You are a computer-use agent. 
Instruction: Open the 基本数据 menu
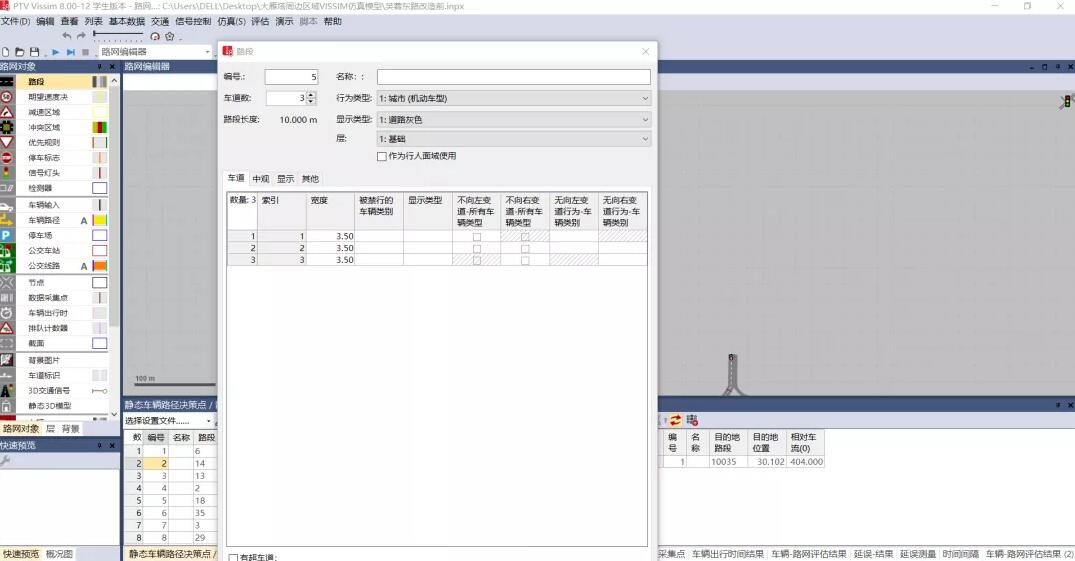[x=127, y=21]
